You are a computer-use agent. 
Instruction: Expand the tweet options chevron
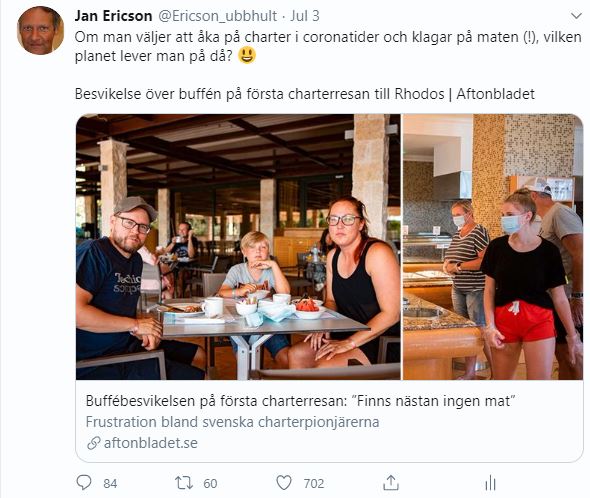(x=576, y=16)
